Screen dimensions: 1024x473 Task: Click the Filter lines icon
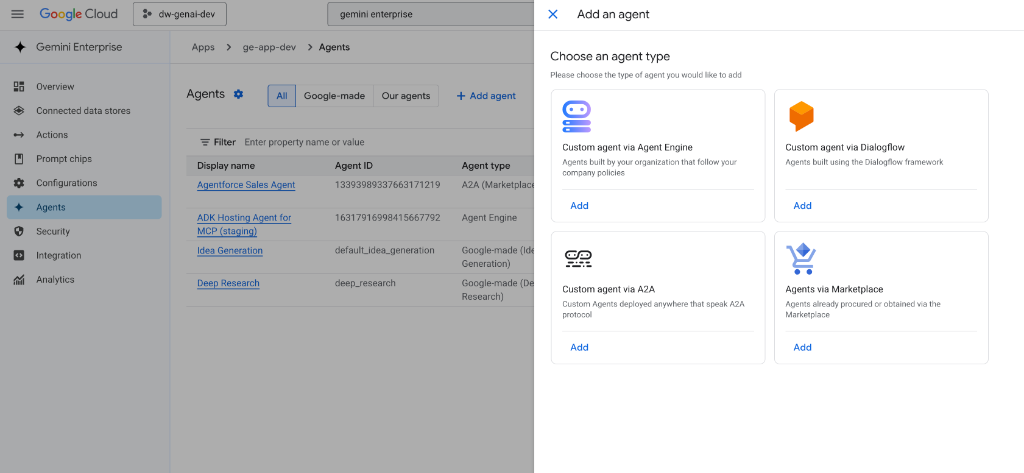coord(204,142)
